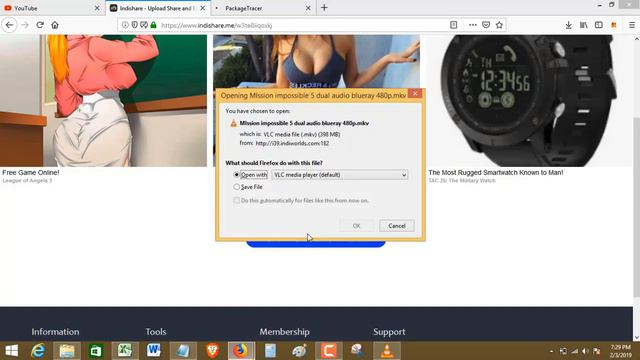640x360 pixels.
Task: Click the green padlock security icon
Action: [x=153, y=25]
